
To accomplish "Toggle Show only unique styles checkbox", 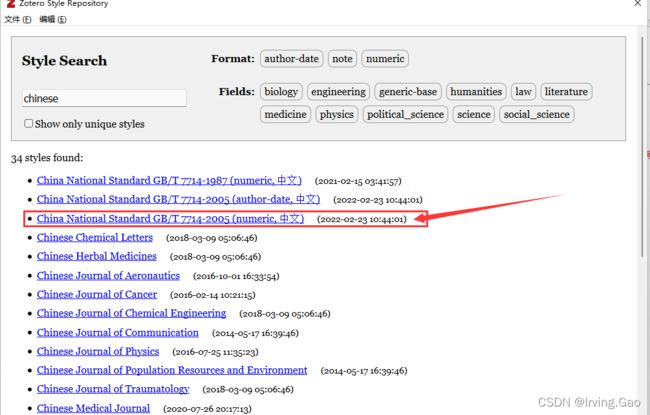I will [x=29, y=124].
